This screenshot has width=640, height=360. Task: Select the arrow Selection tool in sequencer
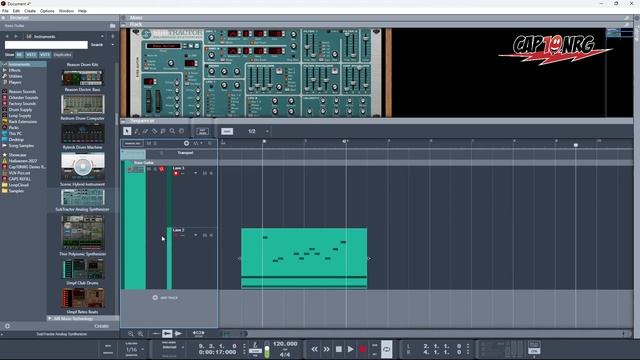point(127,131)
